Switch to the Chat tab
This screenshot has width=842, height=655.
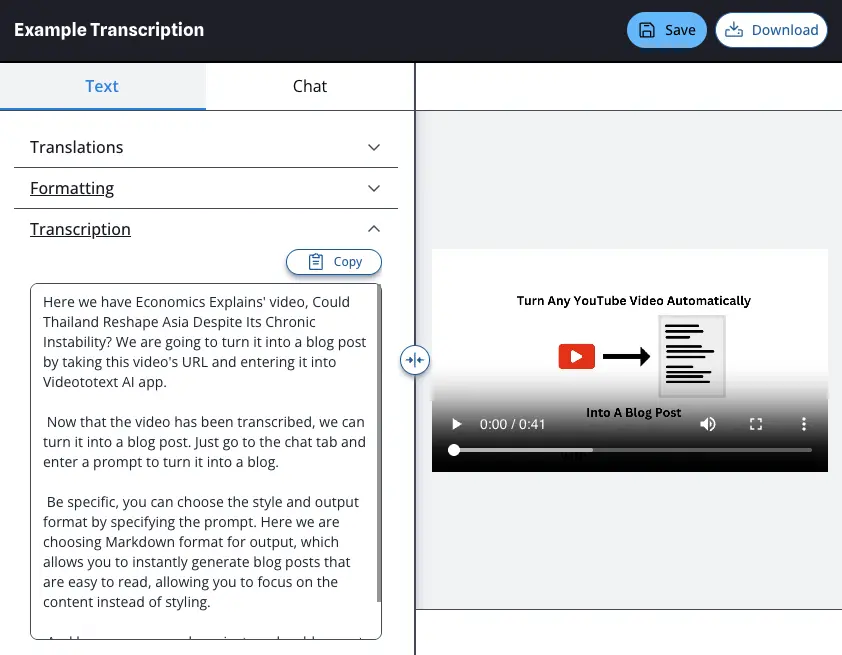(x=309, y=87)
